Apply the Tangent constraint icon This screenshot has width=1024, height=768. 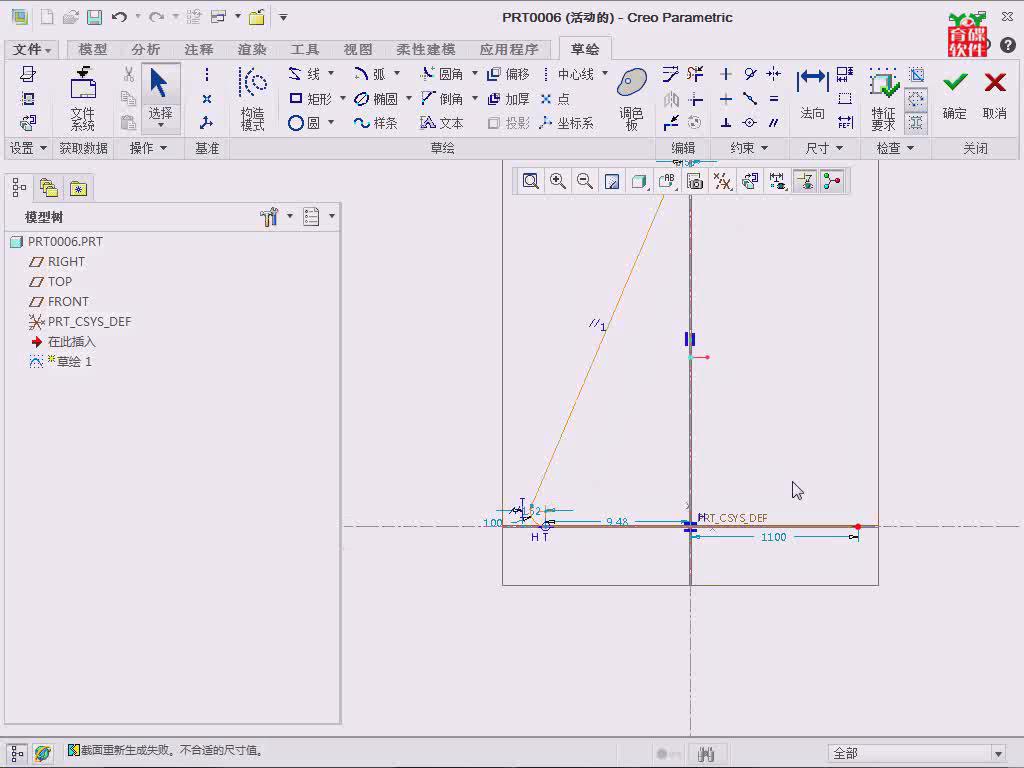(750, 74)
